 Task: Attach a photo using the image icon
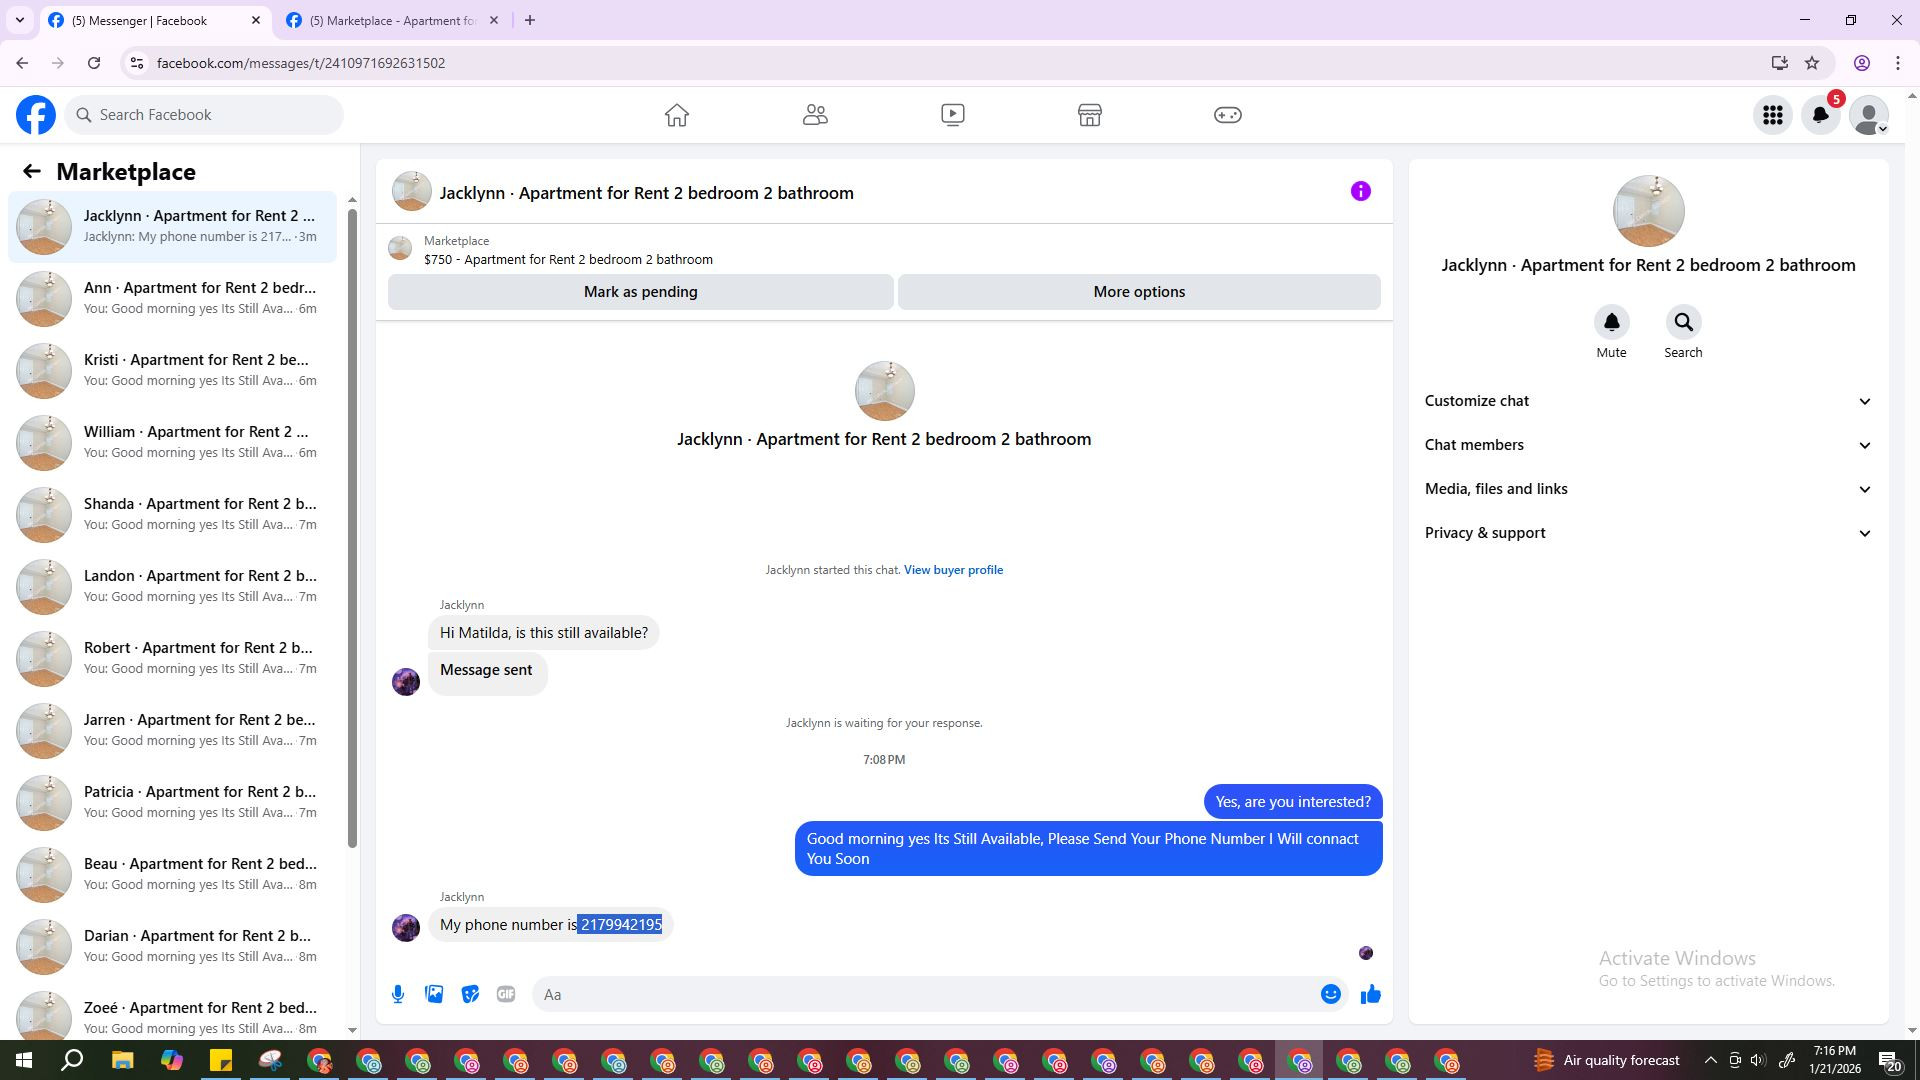click(x=434, y=994)
